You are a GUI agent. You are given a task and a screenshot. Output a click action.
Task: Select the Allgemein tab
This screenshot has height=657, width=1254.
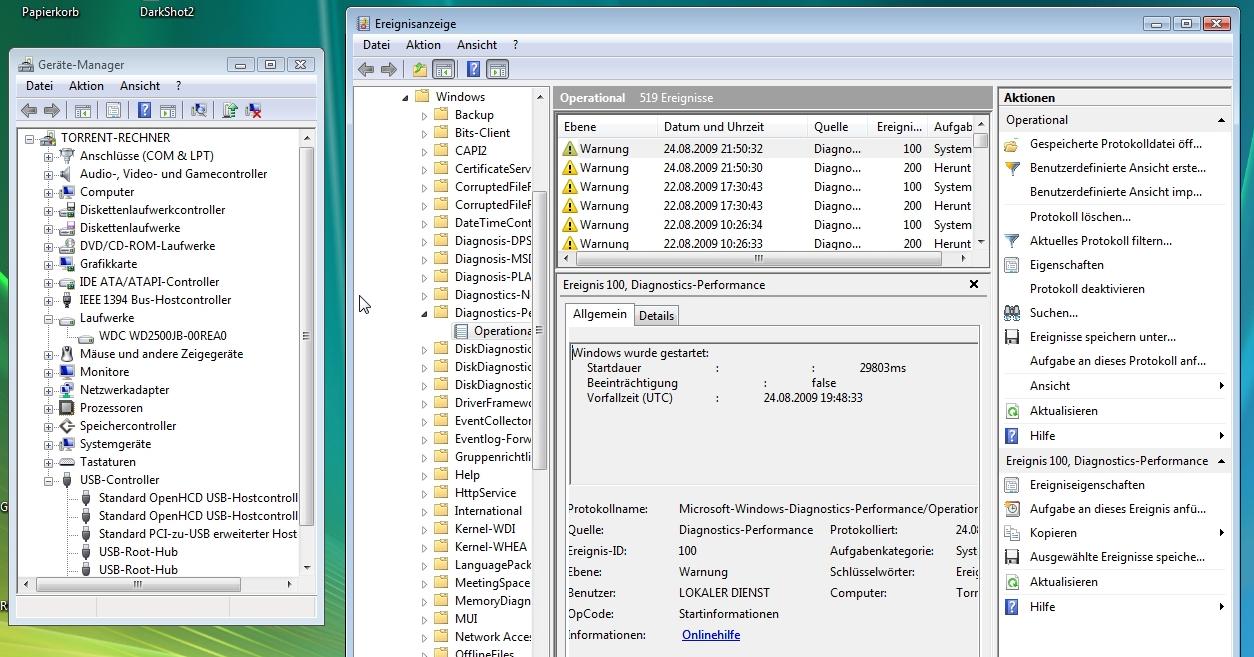click(599, 314)
